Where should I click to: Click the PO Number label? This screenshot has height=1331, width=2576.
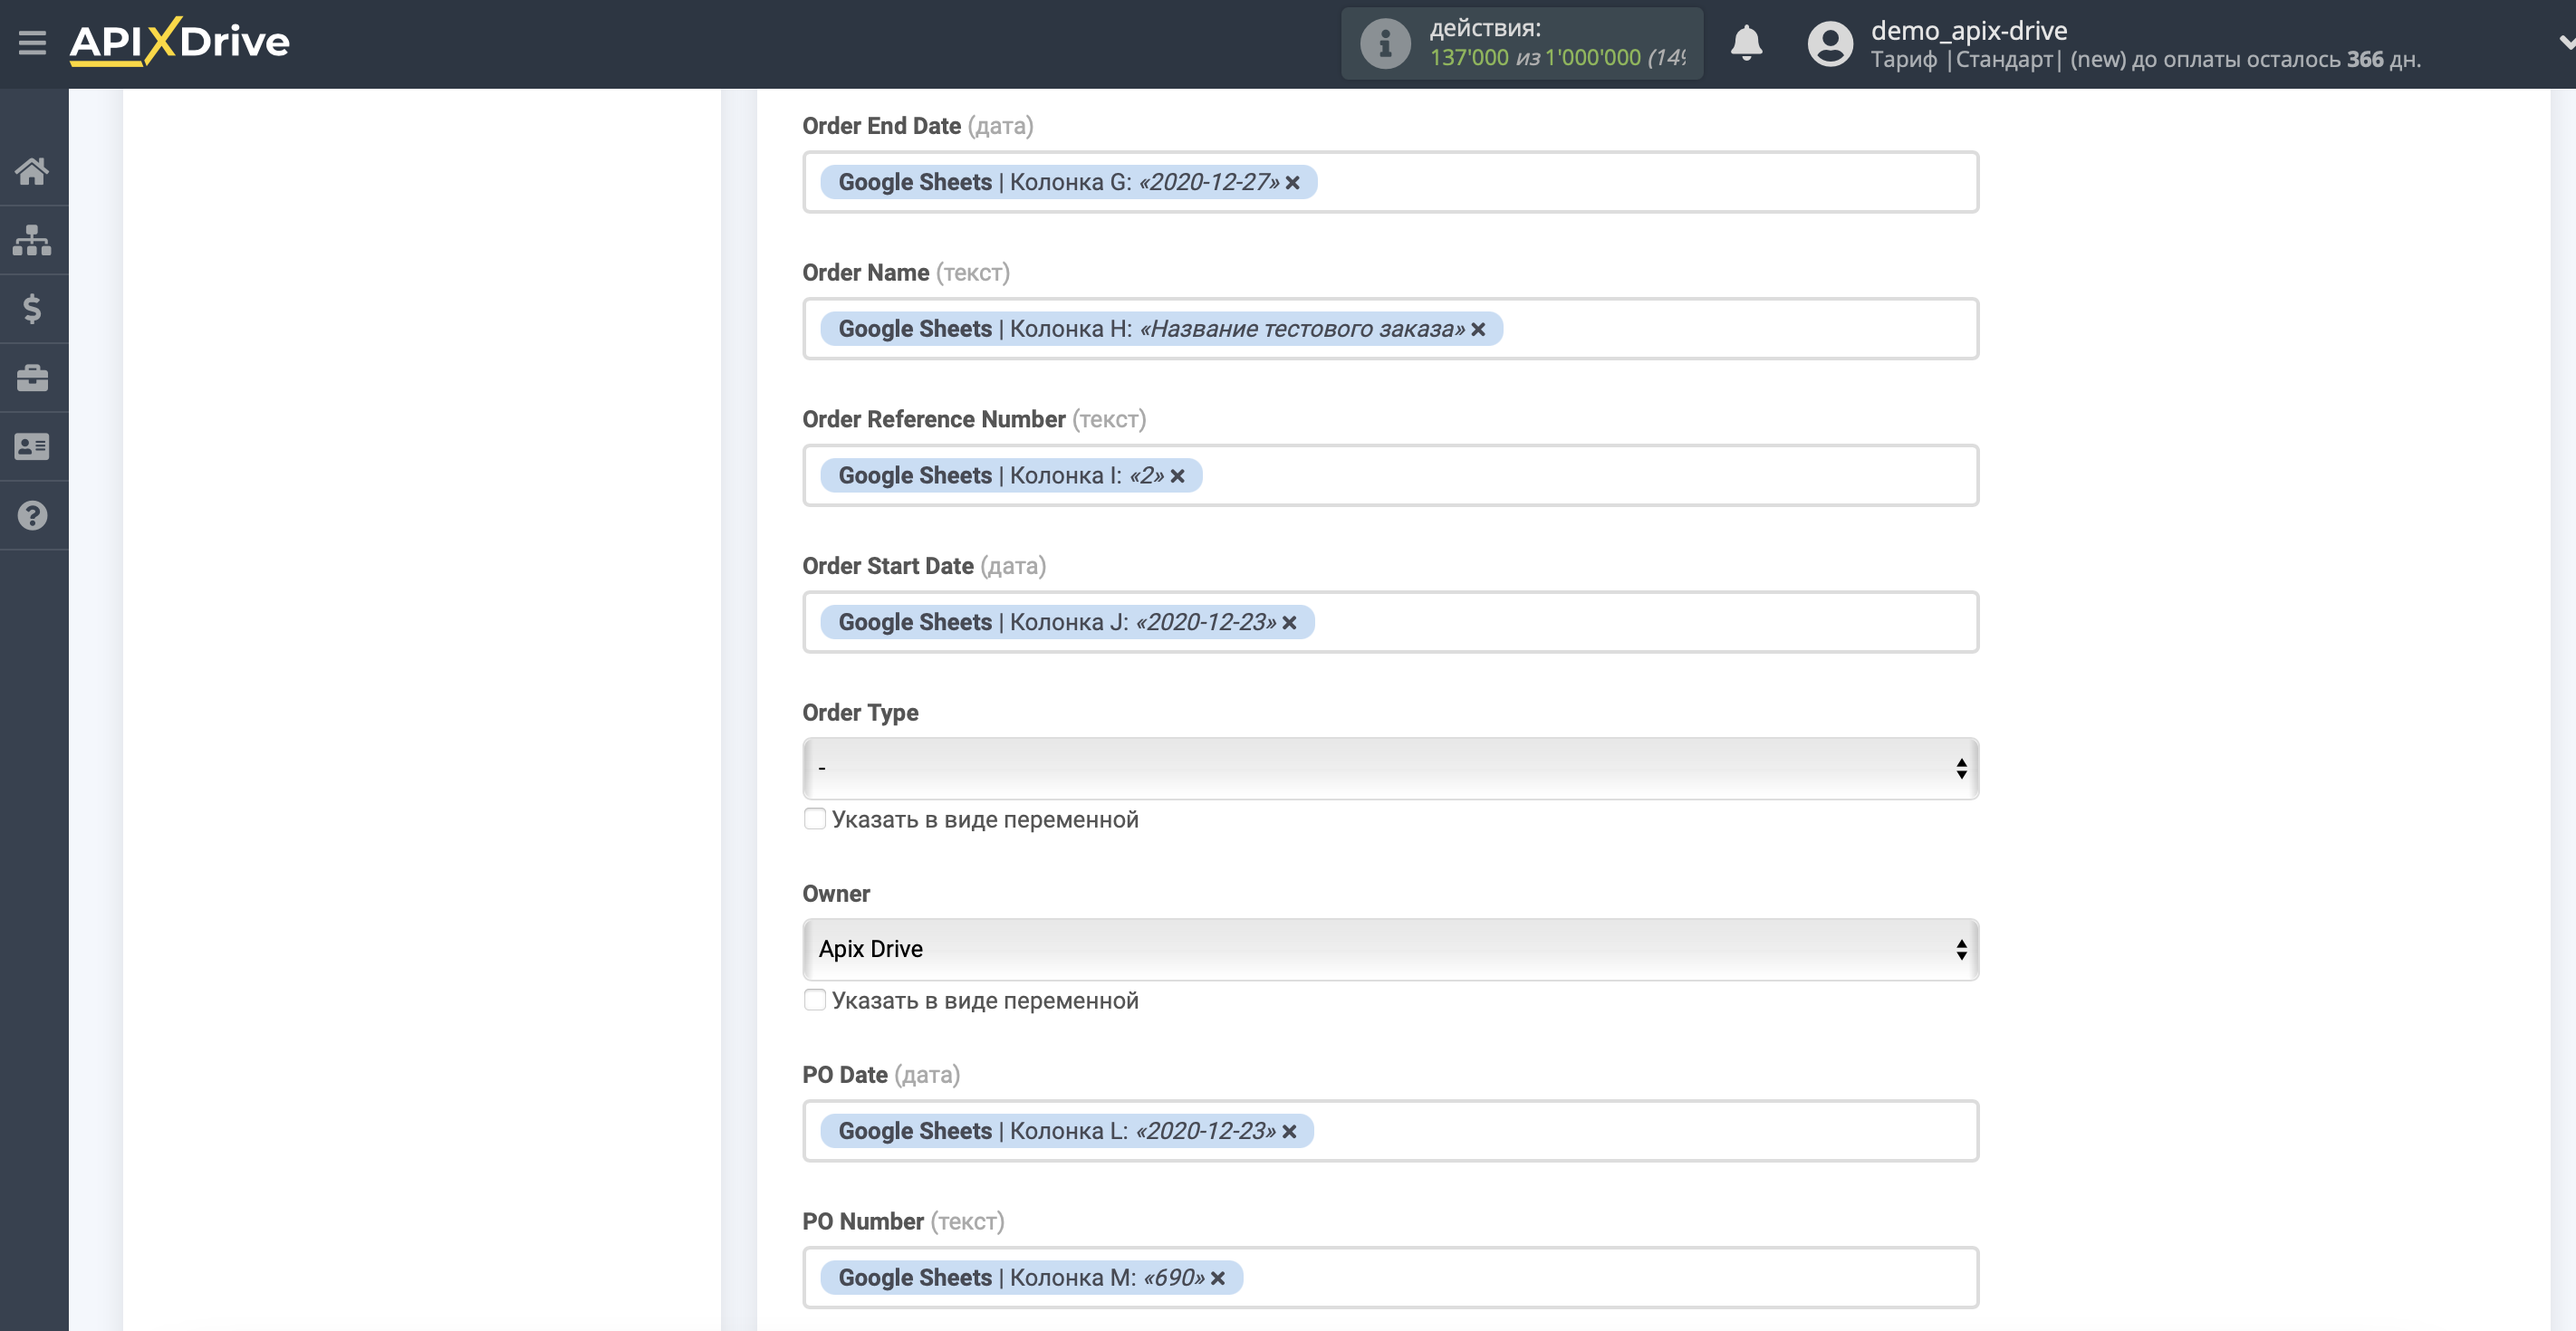coord(863,1222)
